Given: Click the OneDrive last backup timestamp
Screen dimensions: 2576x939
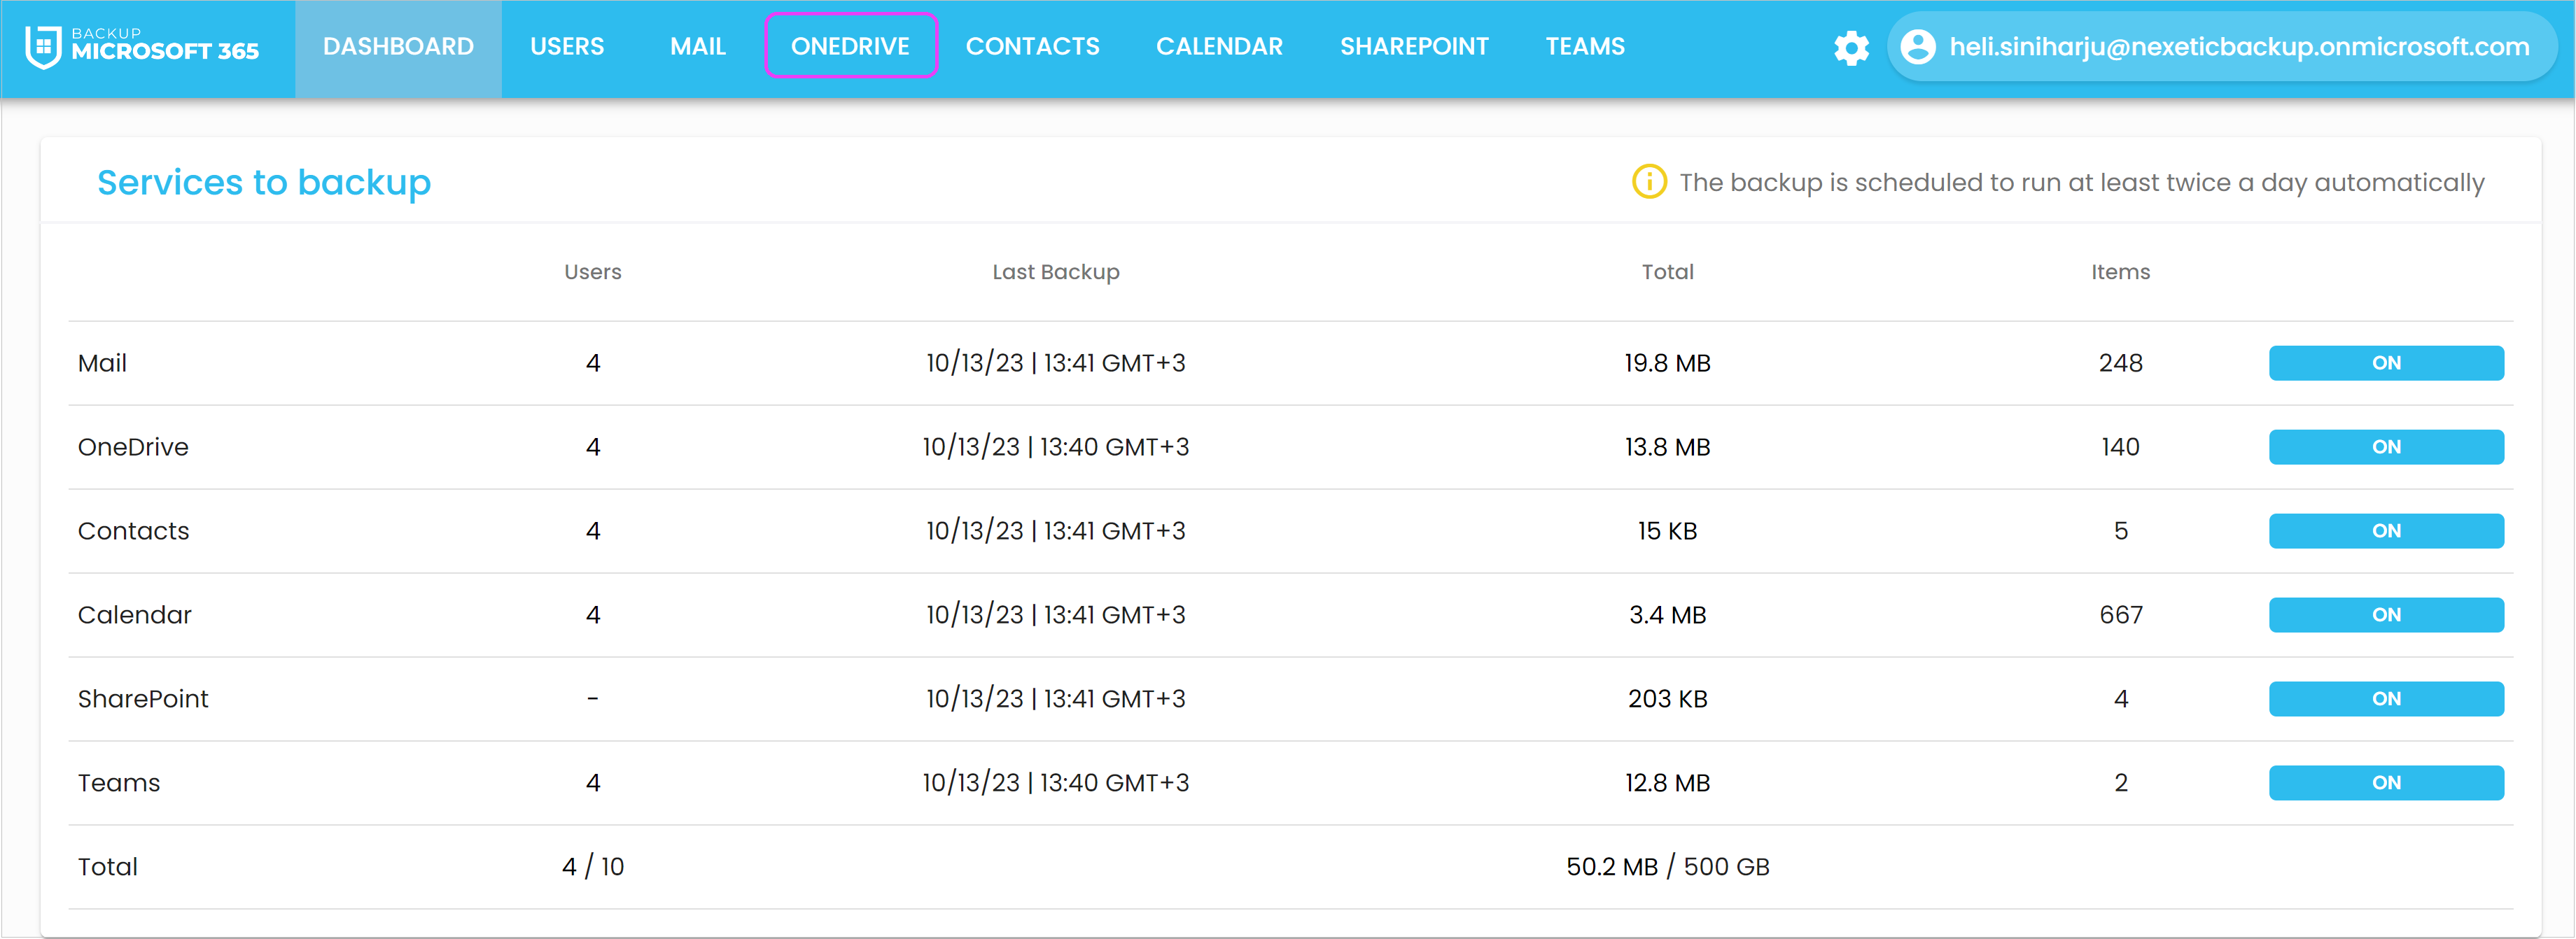Looking at the screenshot, I should tap(1056, 447).
